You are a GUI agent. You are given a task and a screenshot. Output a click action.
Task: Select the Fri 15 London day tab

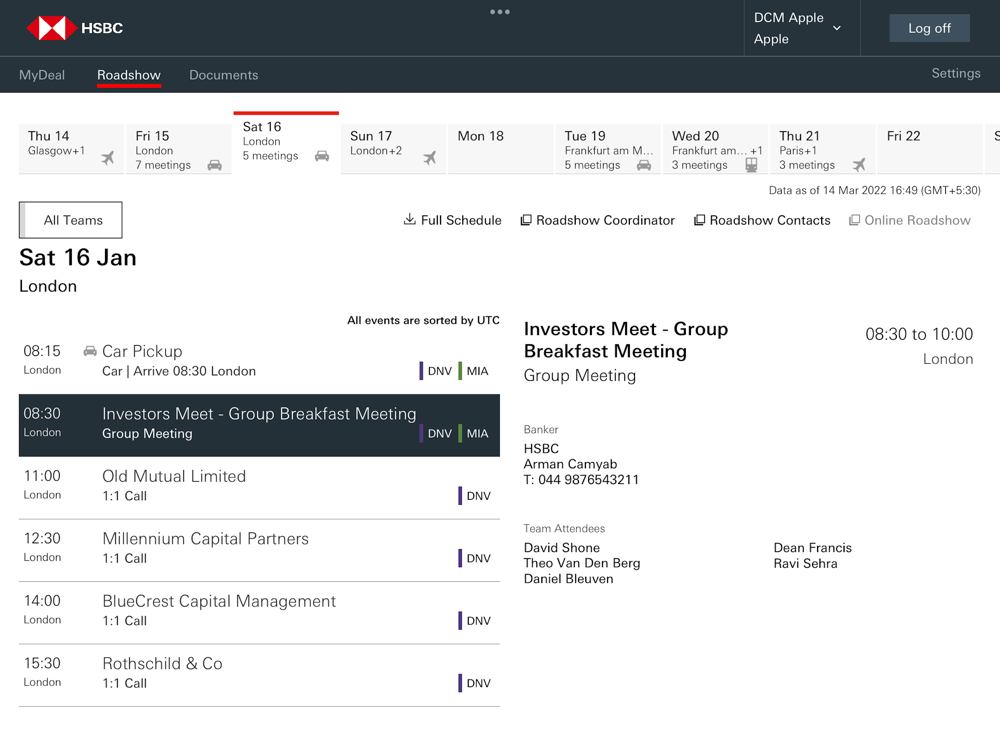(x=179, y=149)
